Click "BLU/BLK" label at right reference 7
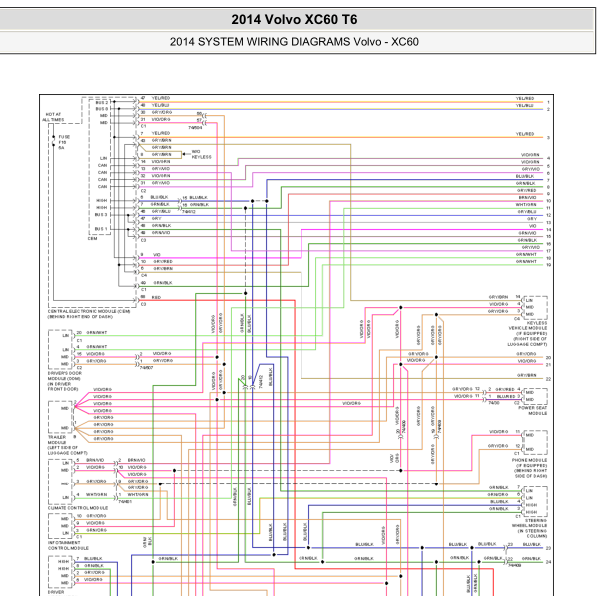The height and width of the screenshot is (596, 599). 525,176
